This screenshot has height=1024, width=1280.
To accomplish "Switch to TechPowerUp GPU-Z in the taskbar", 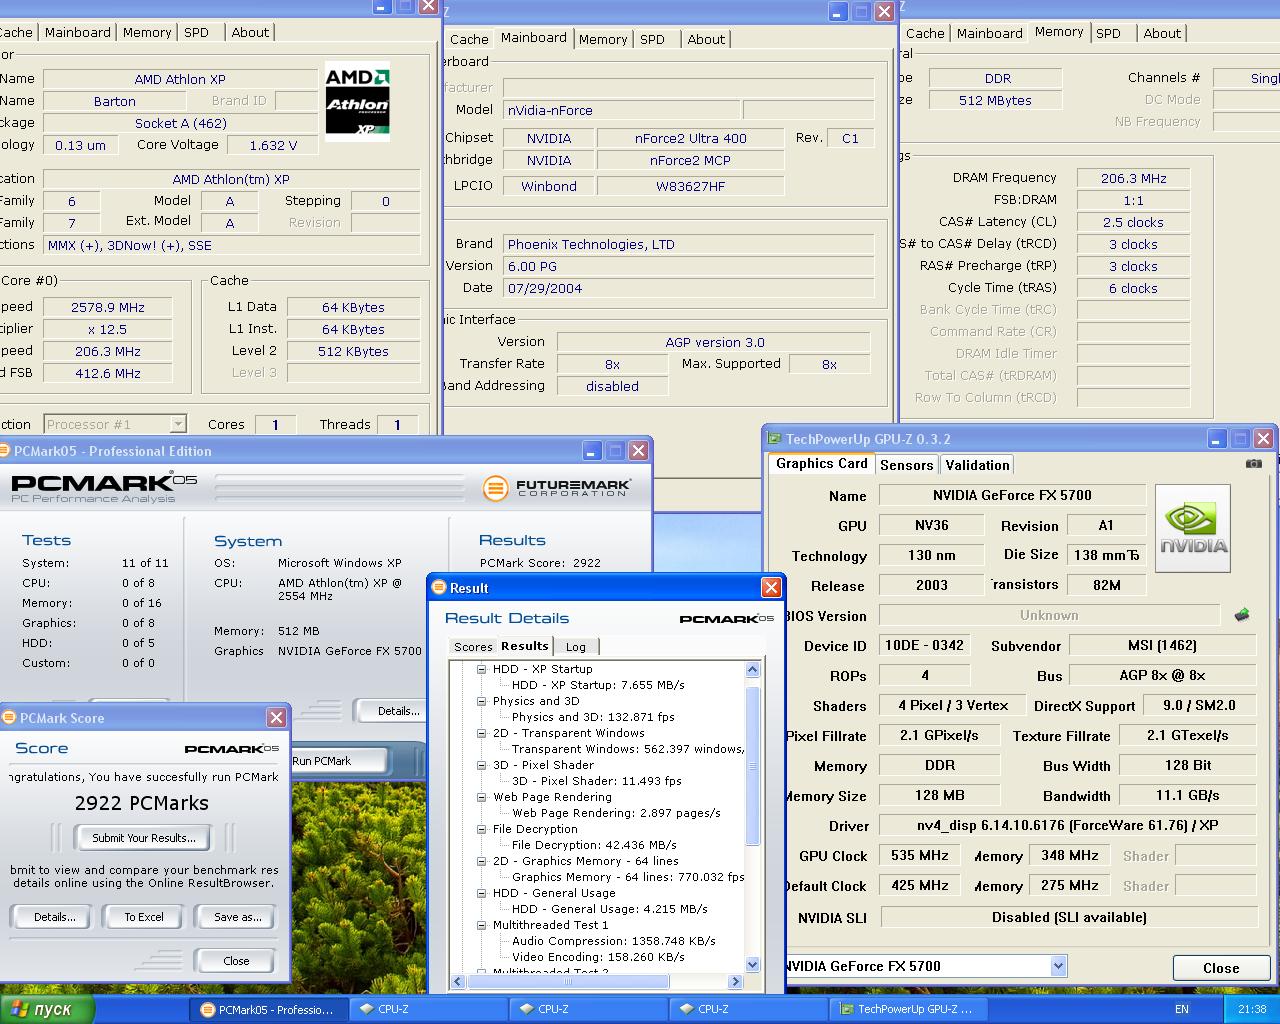I will pos(910,1010).
